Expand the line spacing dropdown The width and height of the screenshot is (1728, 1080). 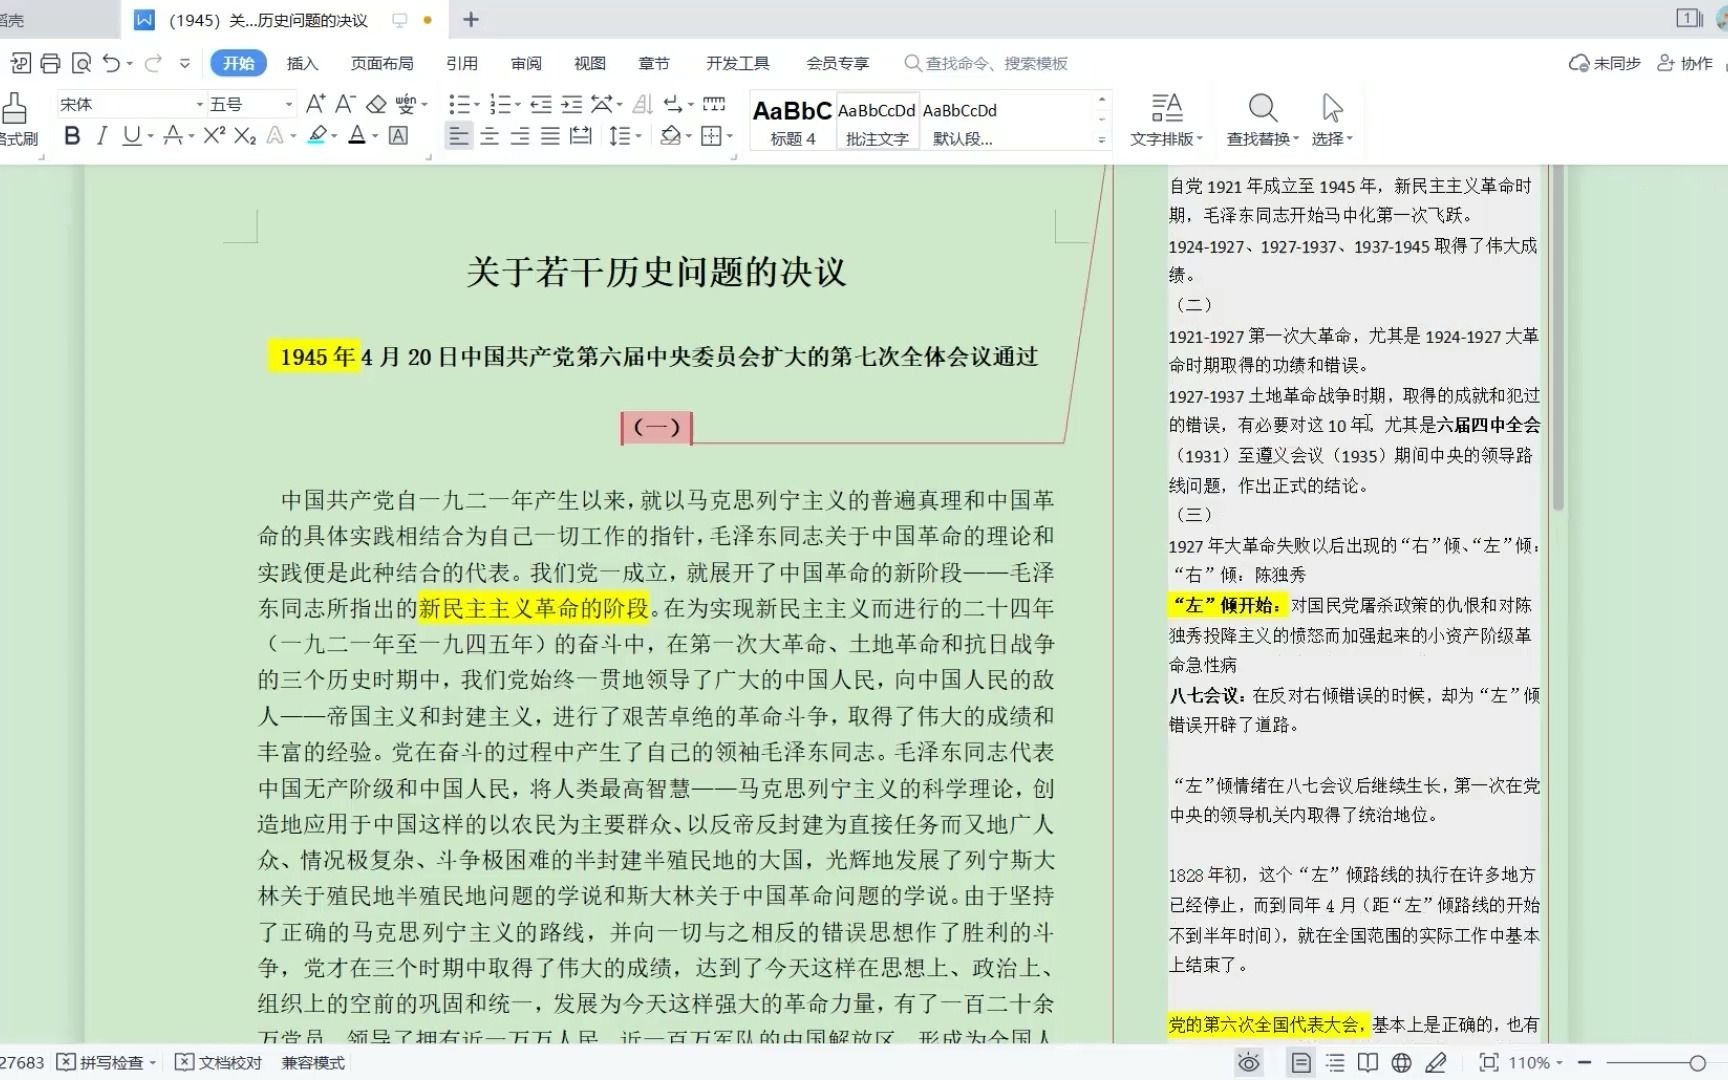click(x=638, y=136)
